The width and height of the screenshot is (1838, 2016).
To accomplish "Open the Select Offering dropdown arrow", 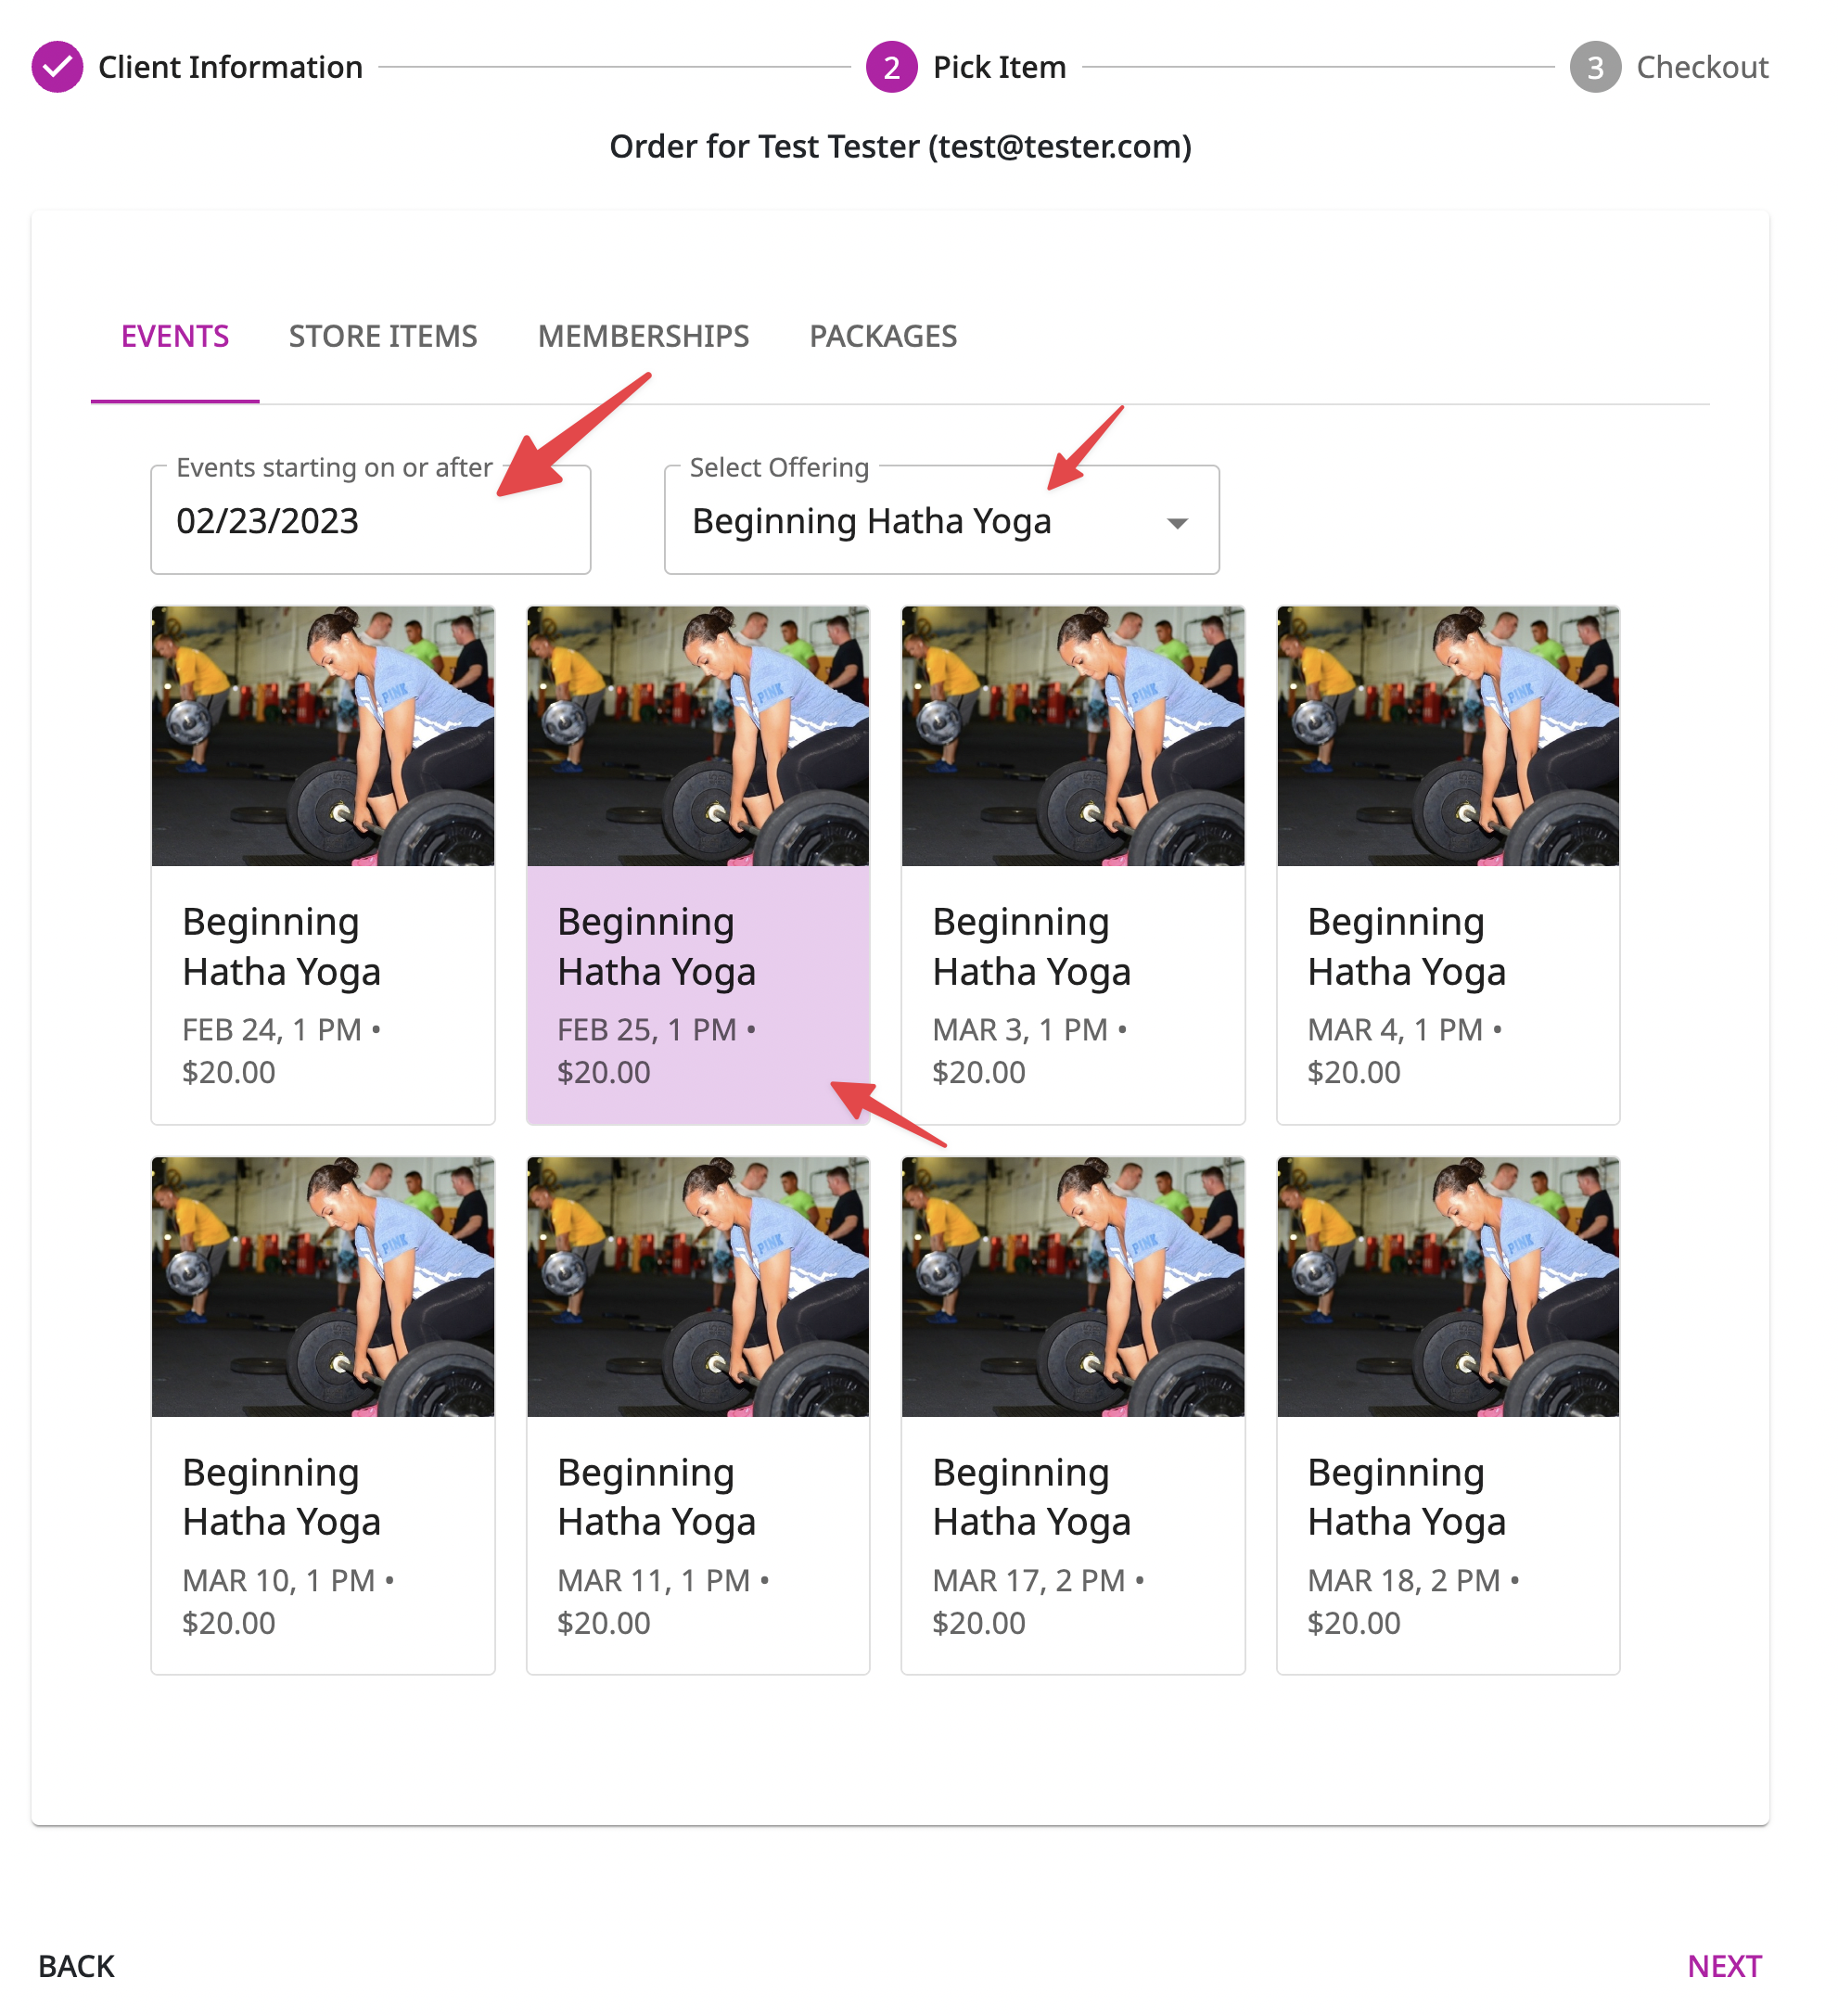I will 1177,523.
